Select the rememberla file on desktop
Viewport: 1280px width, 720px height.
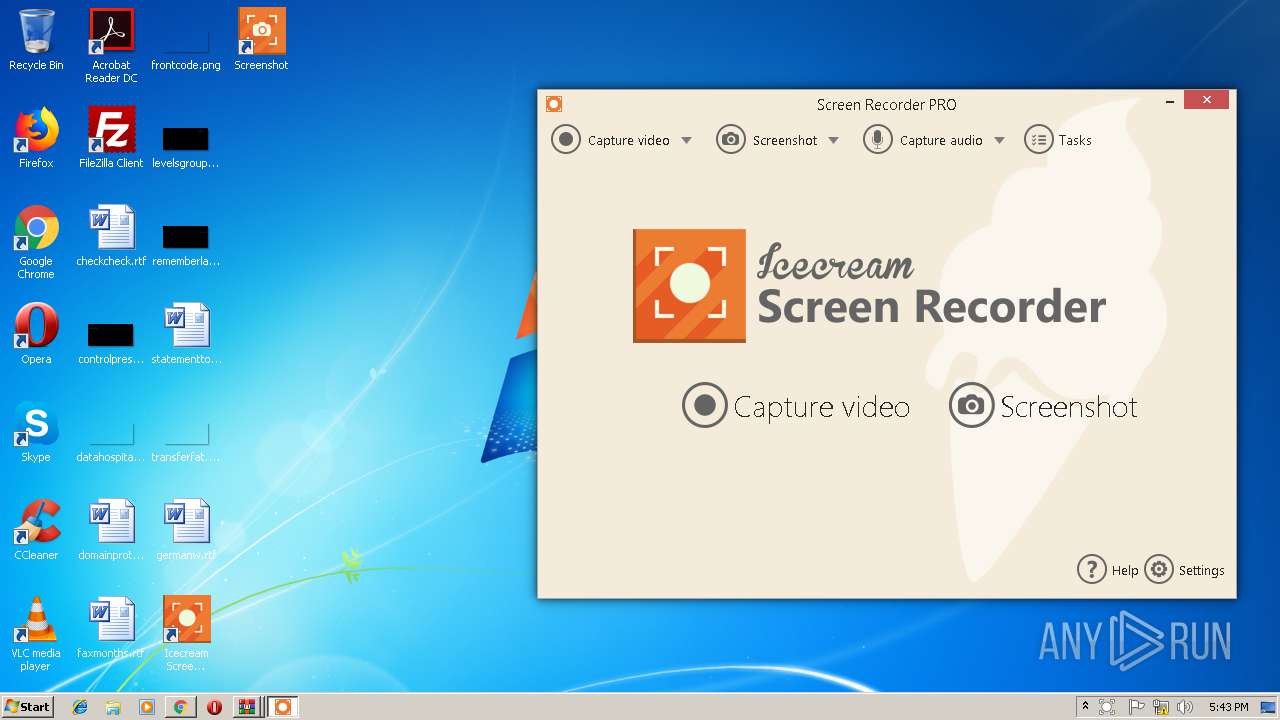click(186, 244)
